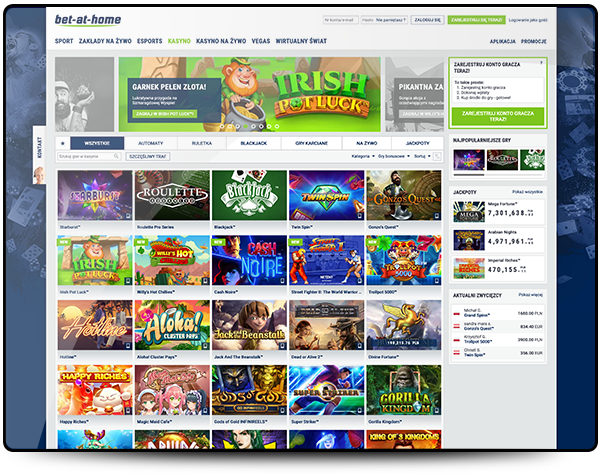Open the Sport menu
This screenshot has width=600, height=474.
[x=64, y=41]
